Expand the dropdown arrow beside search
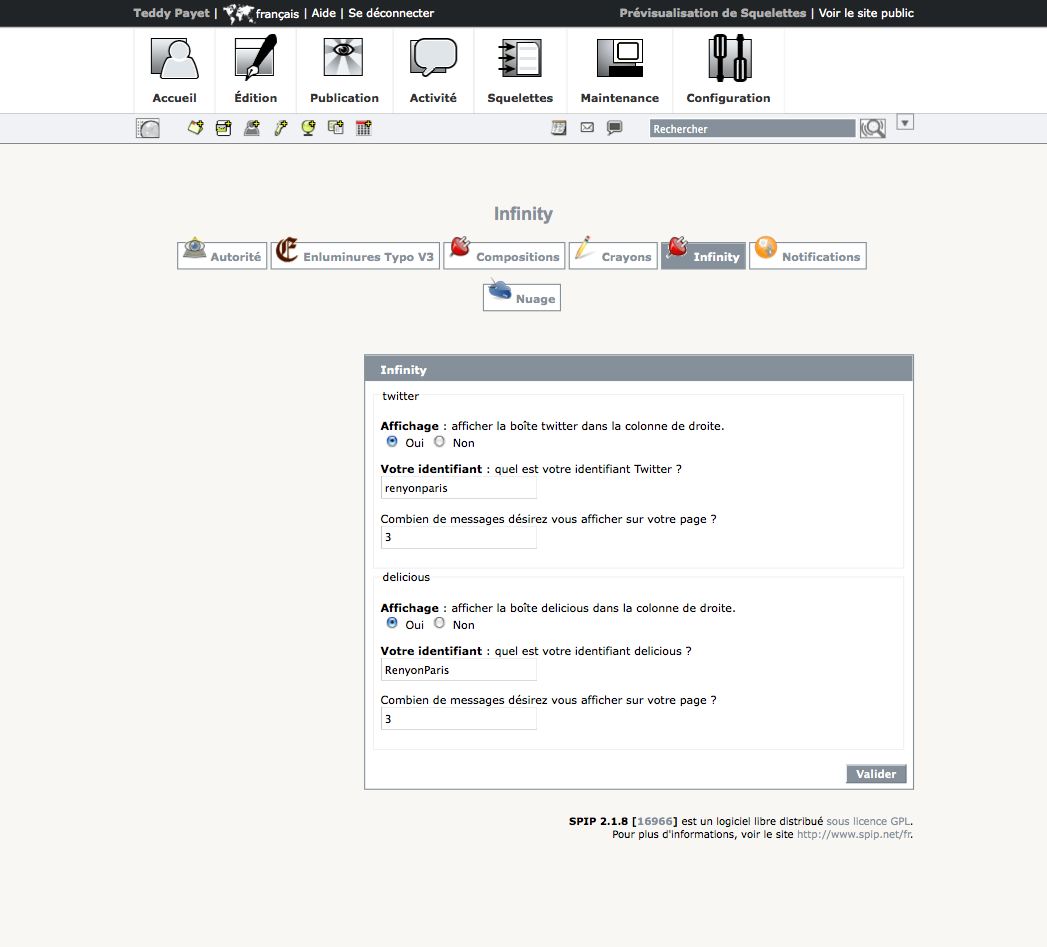This screenshot has height=947, width=1047. point(905,123)
